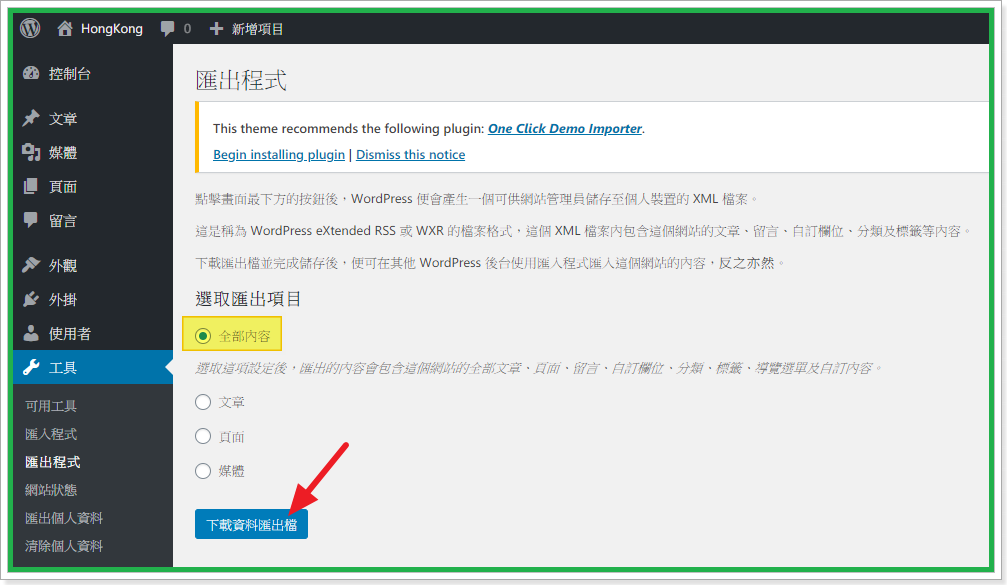Select the 媒體 export radio button
The width and height of the screenshot is (1007, 585).
(203, 471)
